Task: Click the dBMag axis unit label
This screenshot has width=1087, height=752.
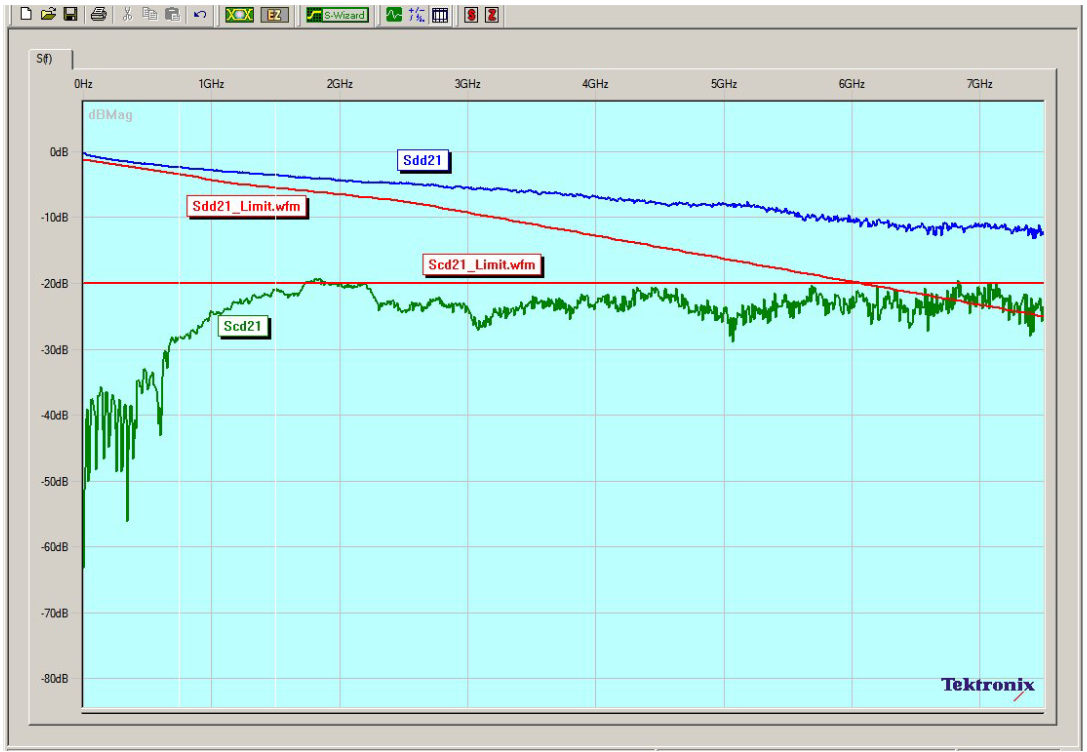Action: [110, 115]
